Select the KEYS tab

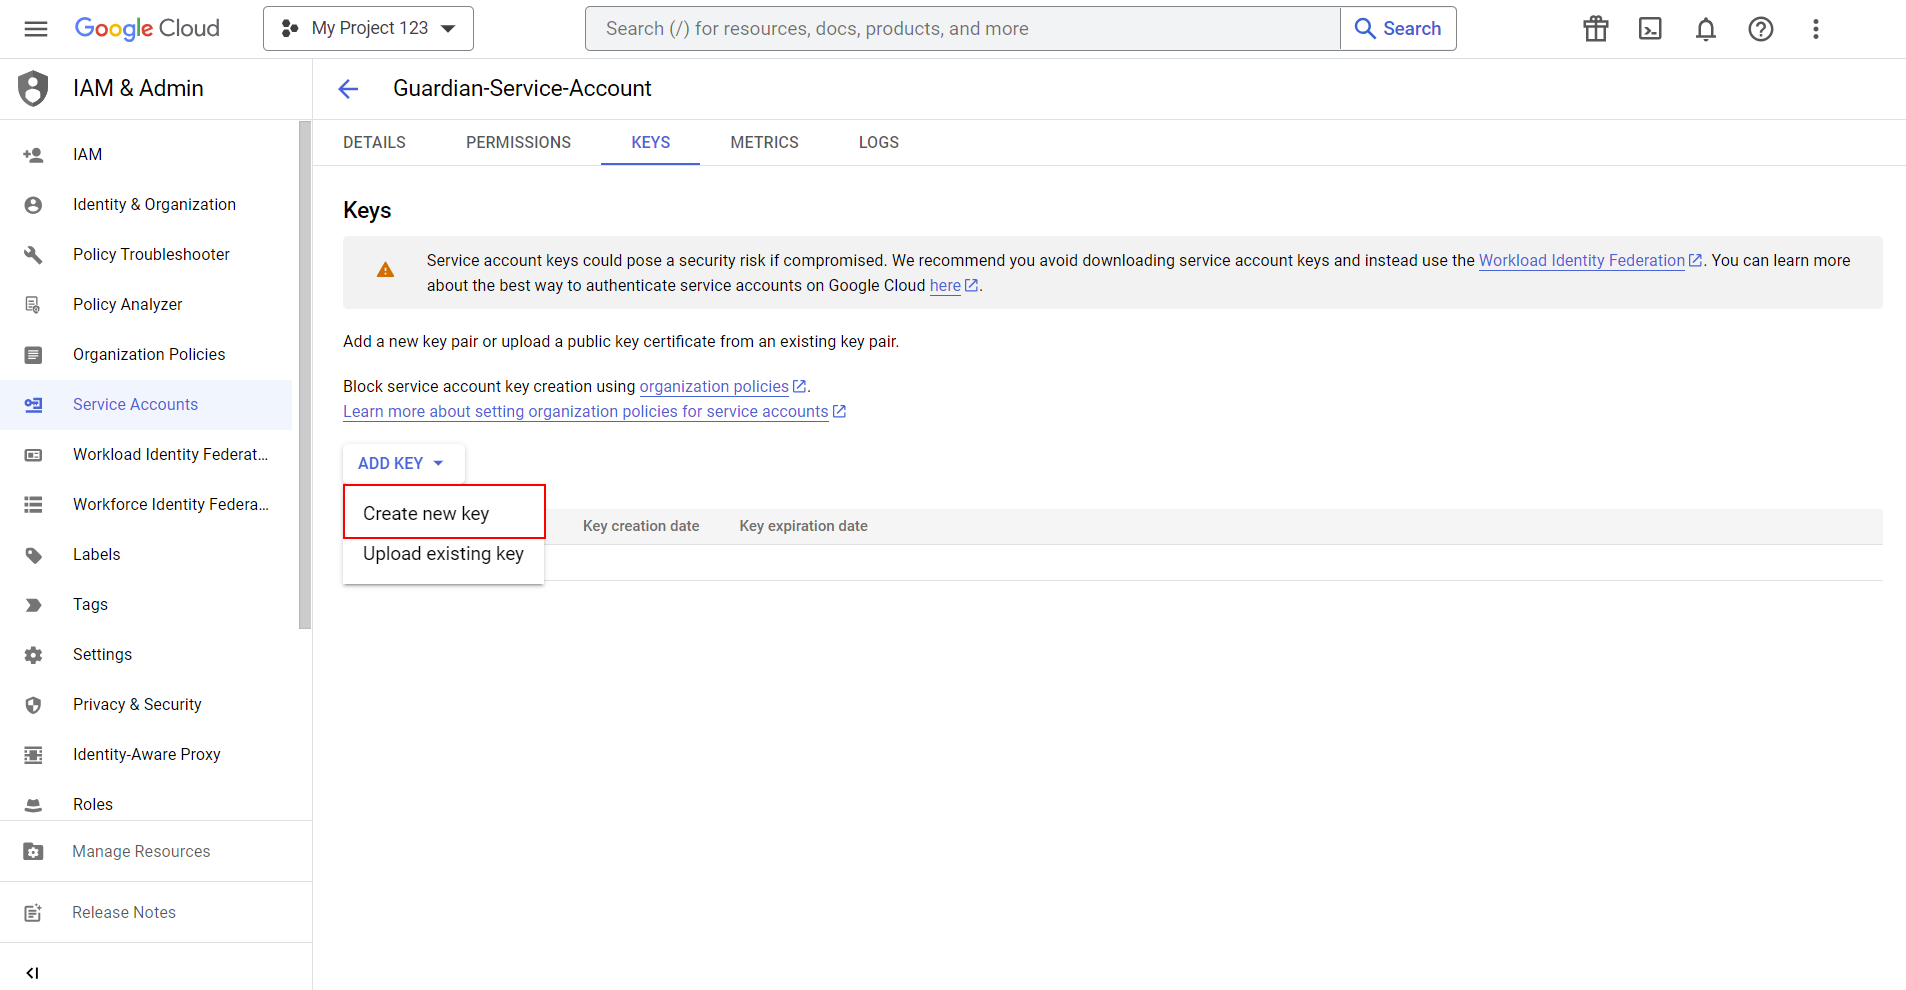pos(650,143)
